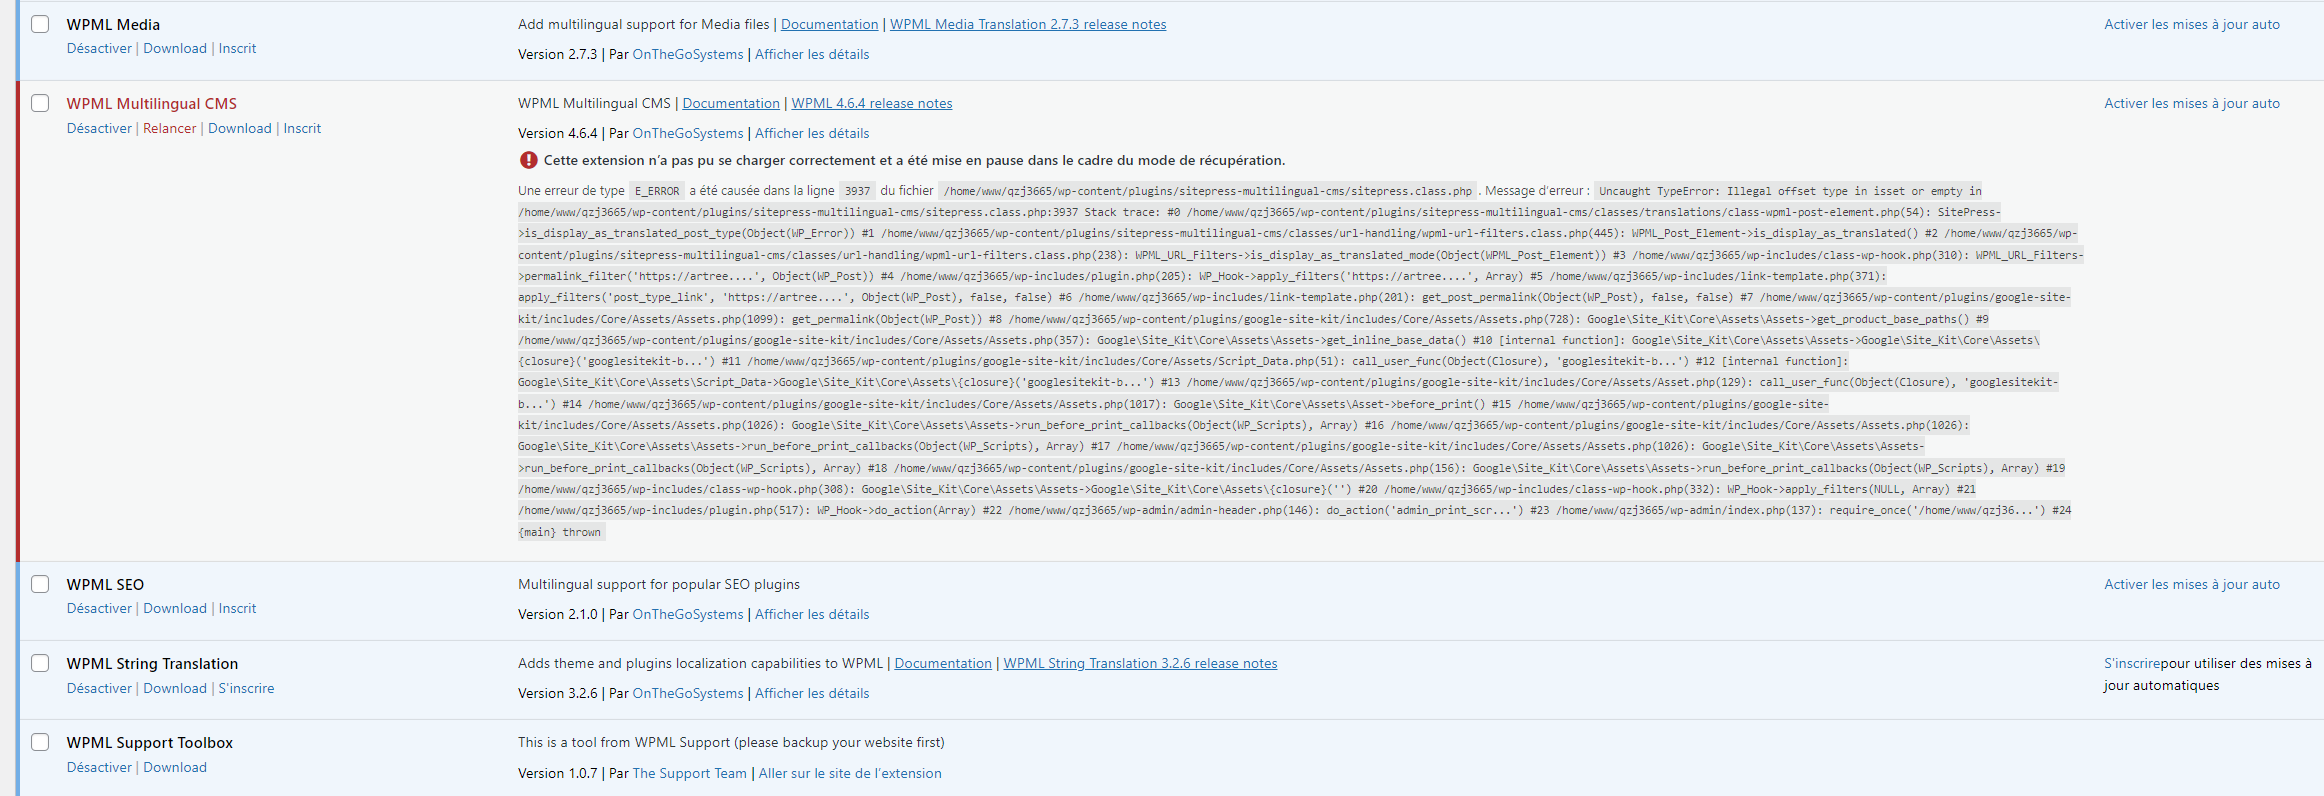Tick the WPML SEO plugin checkbox
Screen dimensions: 2324x796
pos(40,584)
